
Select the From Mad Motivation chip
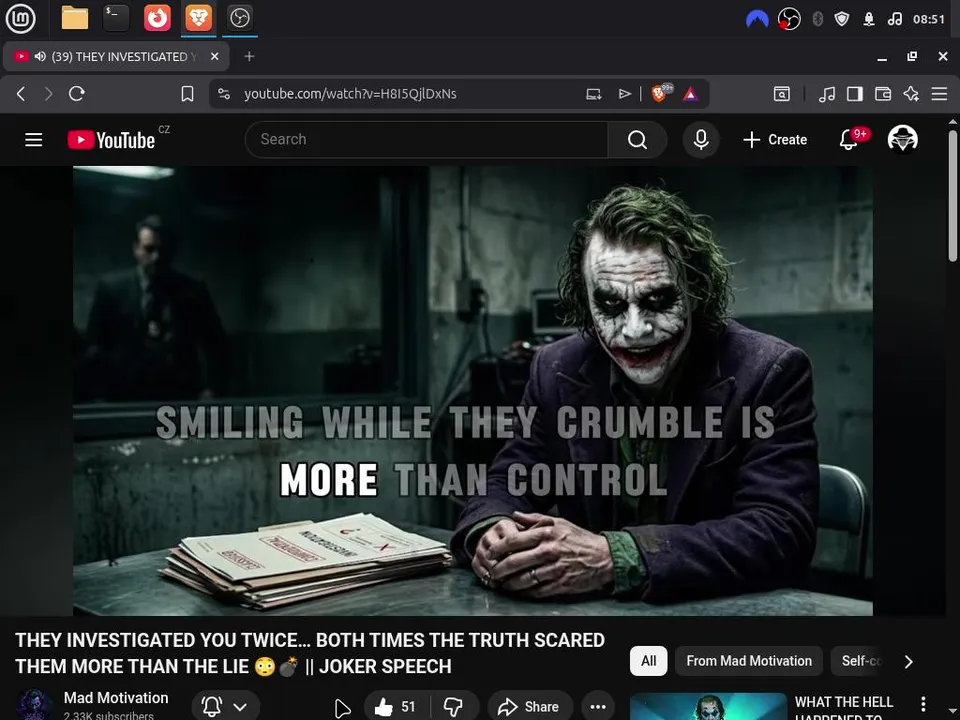click(749, 661)
